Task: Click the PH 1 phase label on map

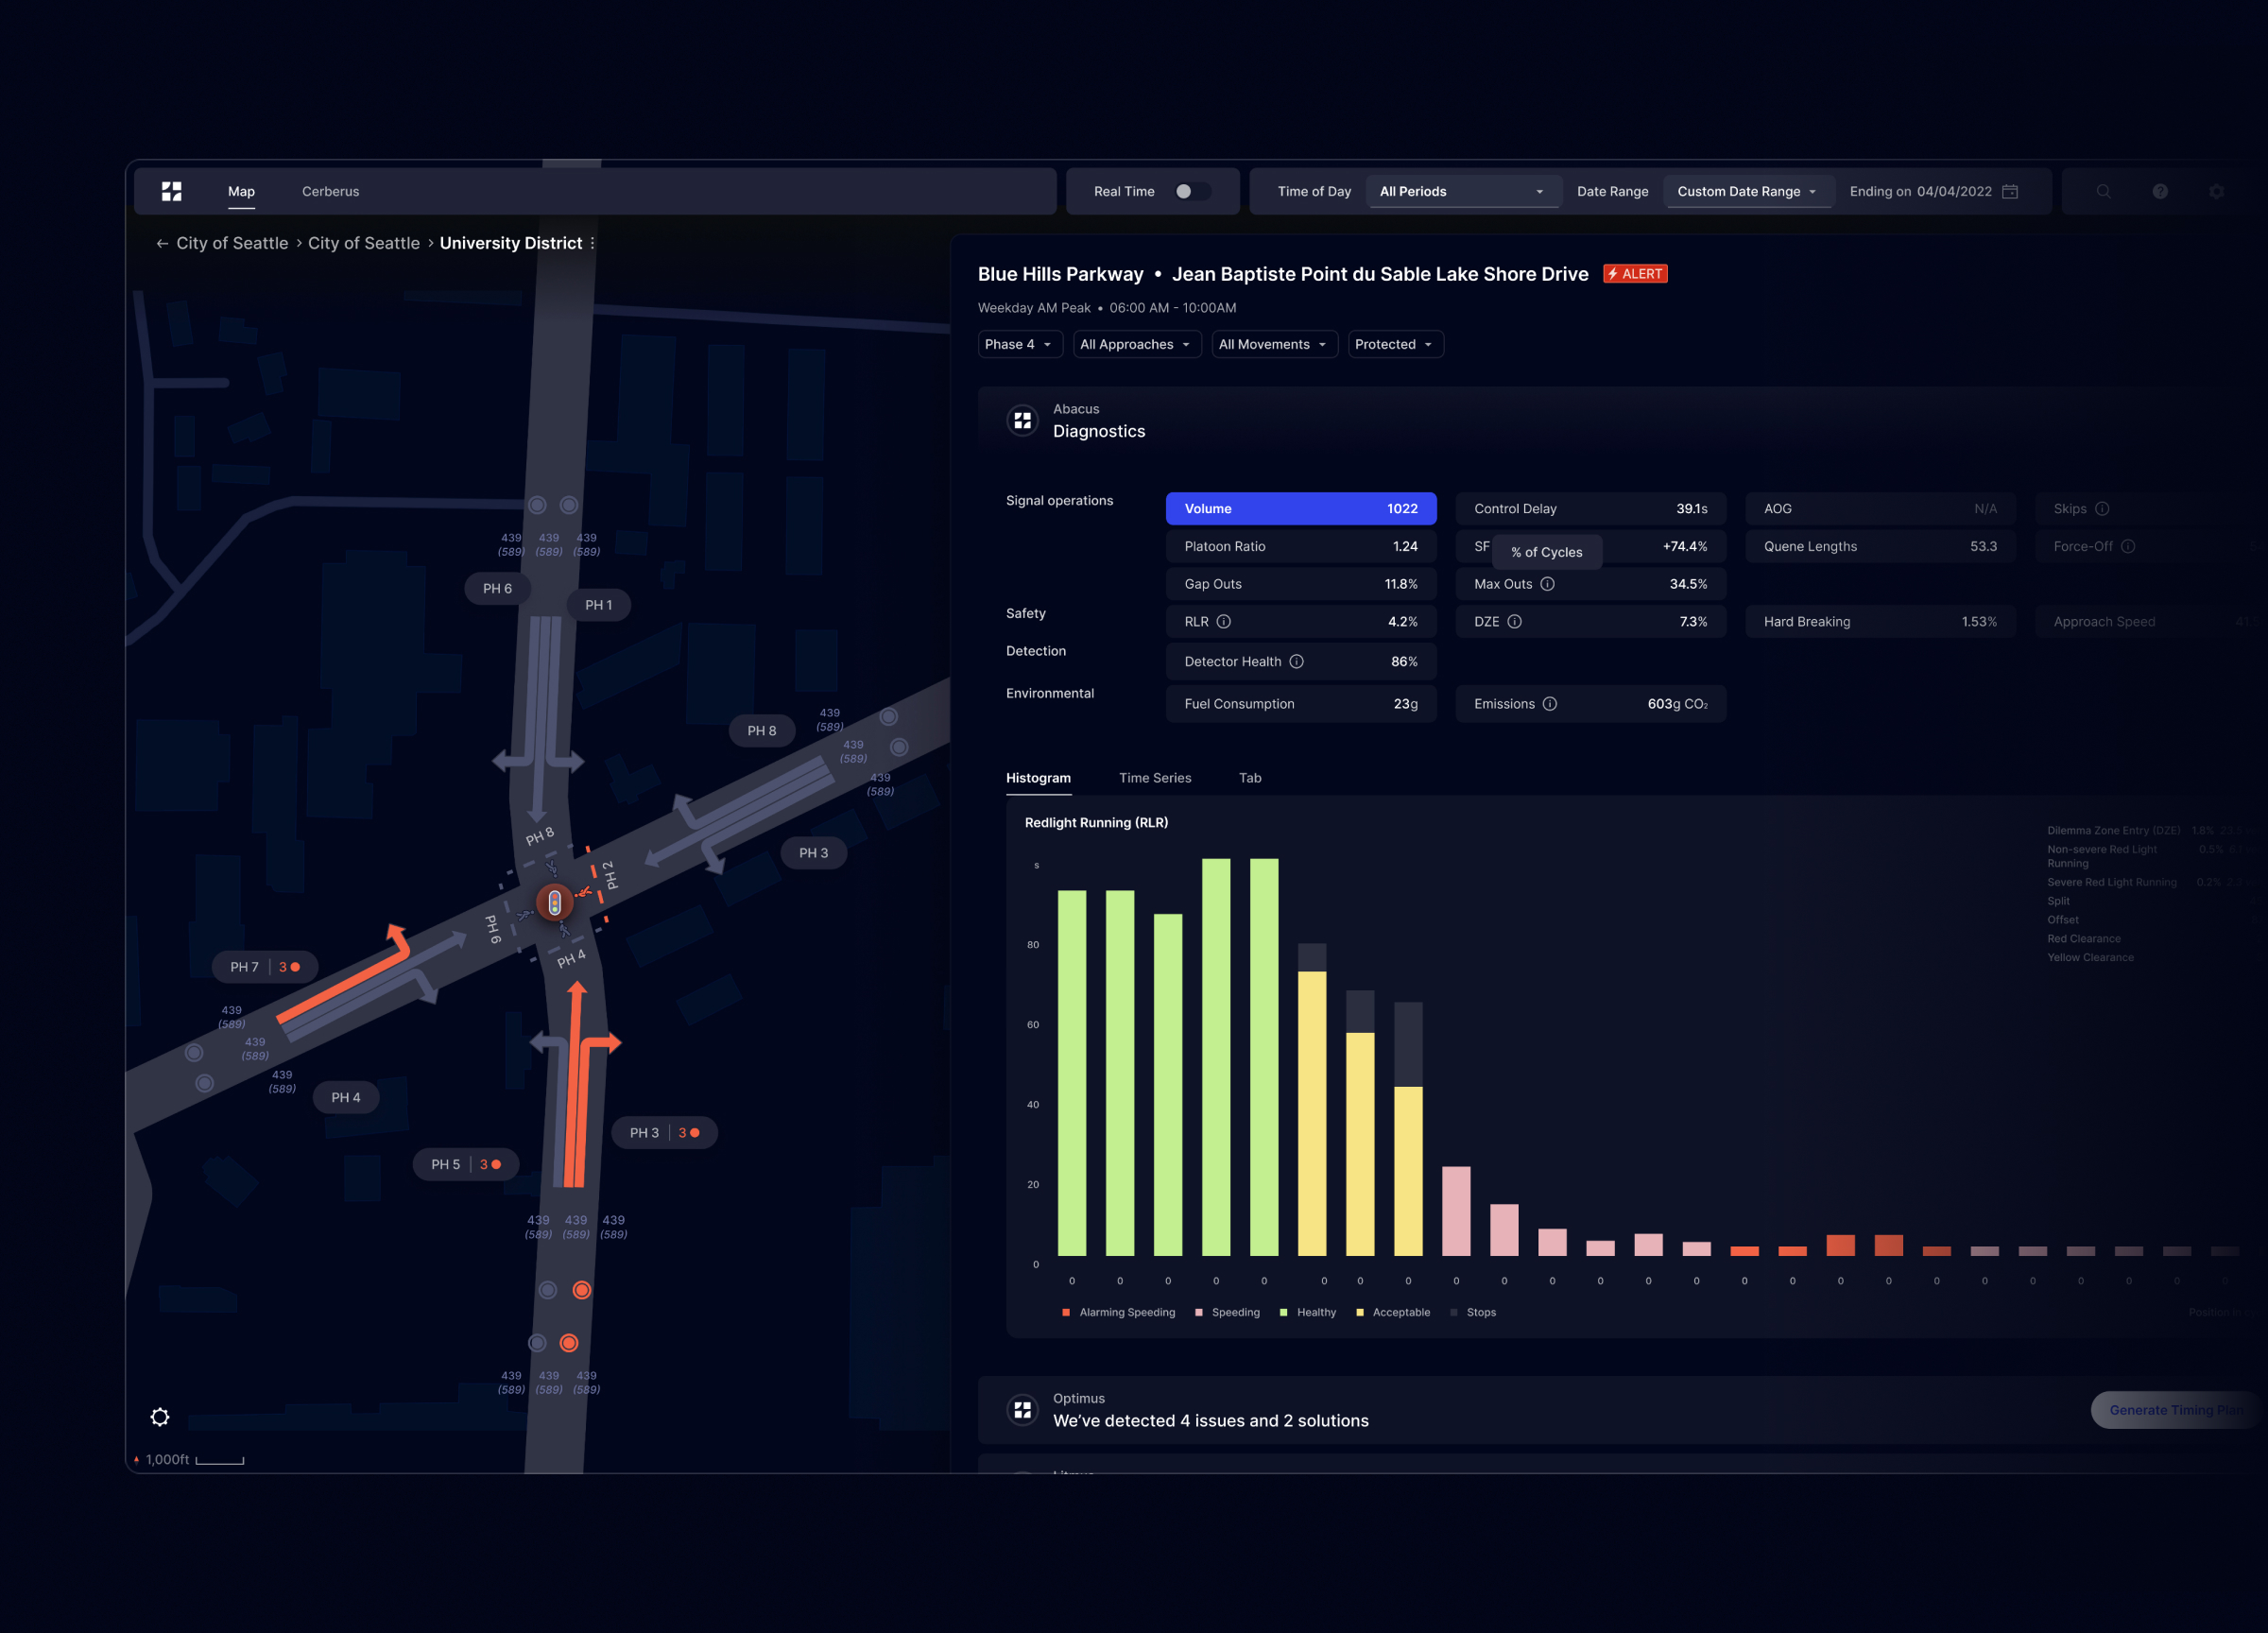Action: [598, 605]
